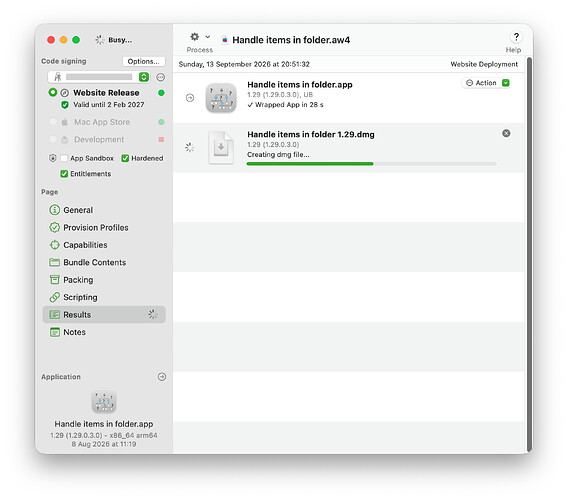This screenshot has height=500, width=567.
Task: Cancel the dmg creation with X button
Action: tap(506, 133)
